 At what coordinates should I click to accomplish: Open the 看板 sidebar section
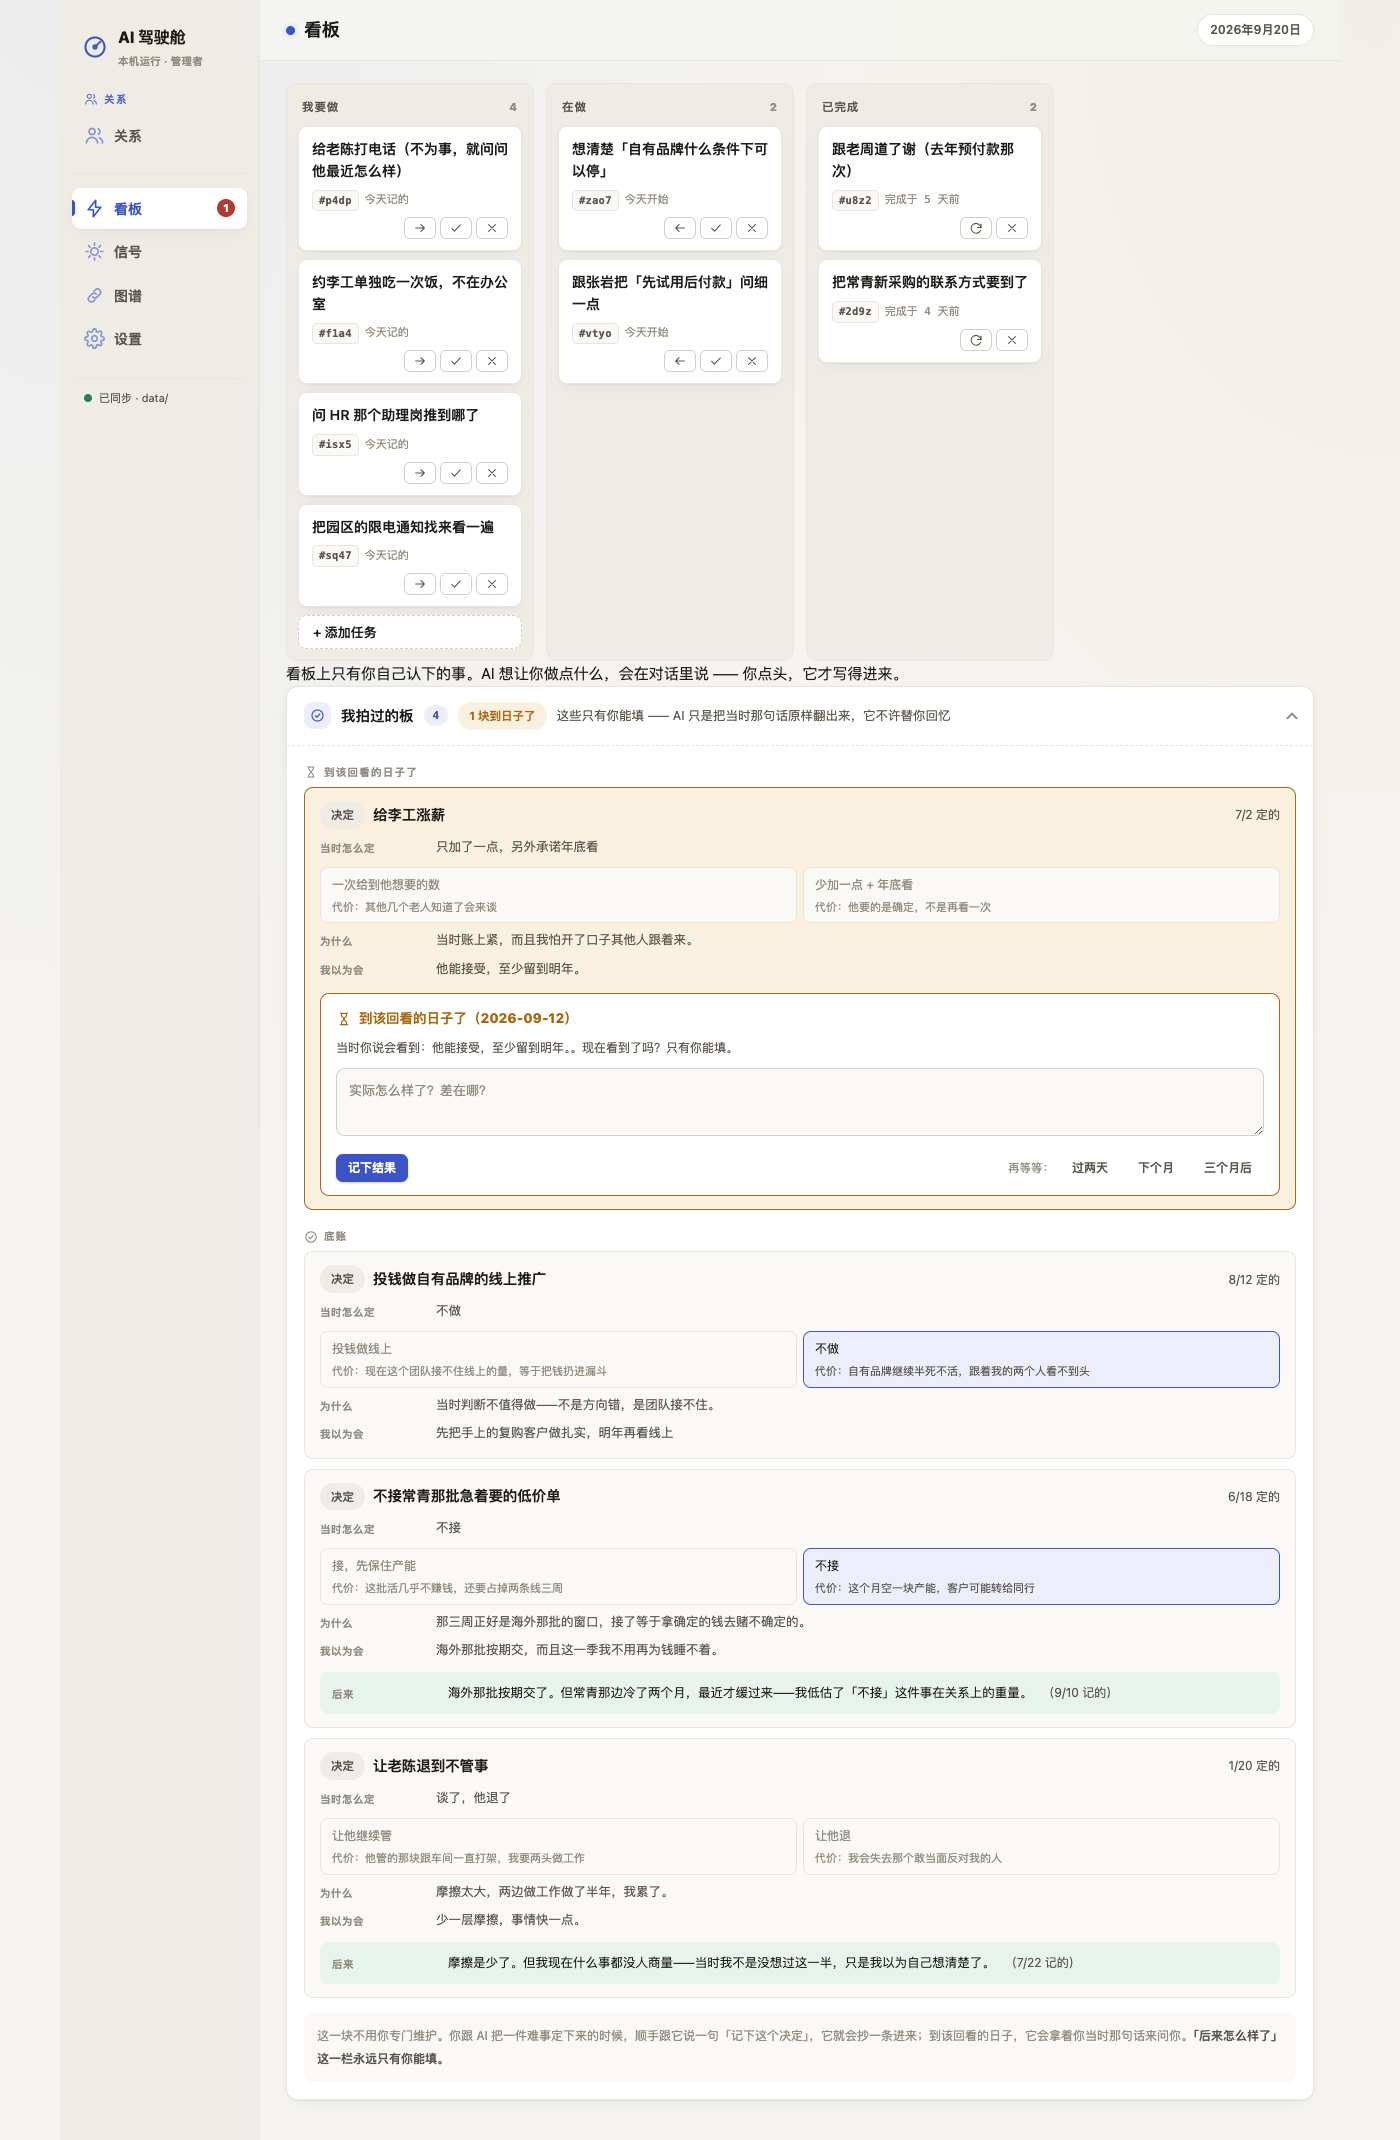point(159,209)
